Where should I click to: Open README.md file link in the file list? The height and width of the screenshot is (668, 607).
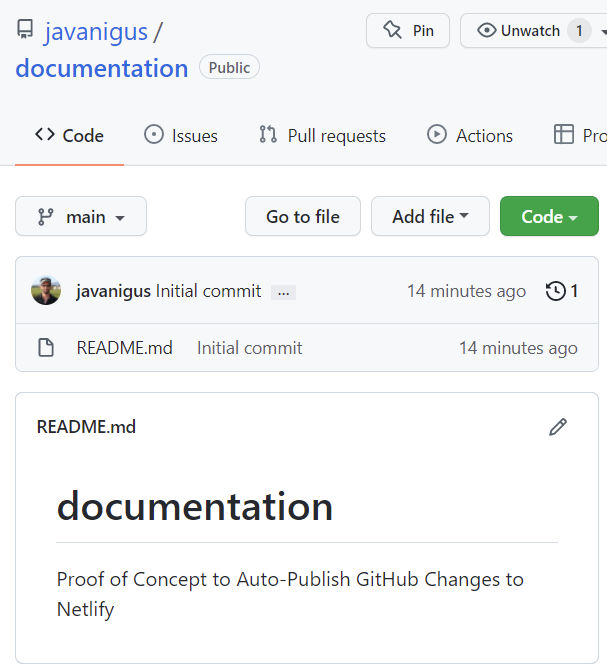(124, 348)
